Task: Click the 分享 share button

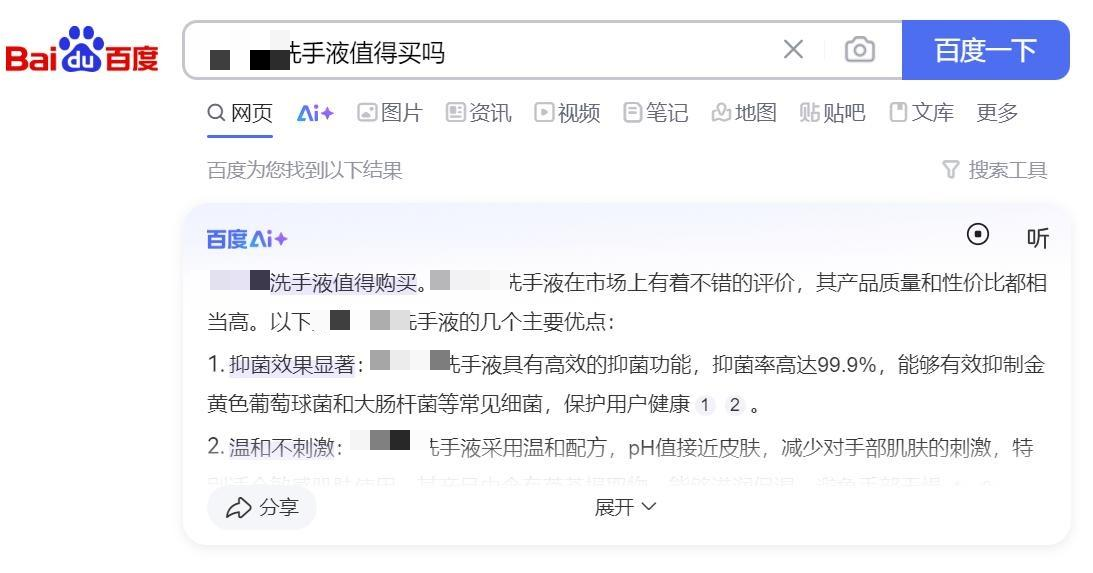Action: pyautogui.click(x=262, y=508)
